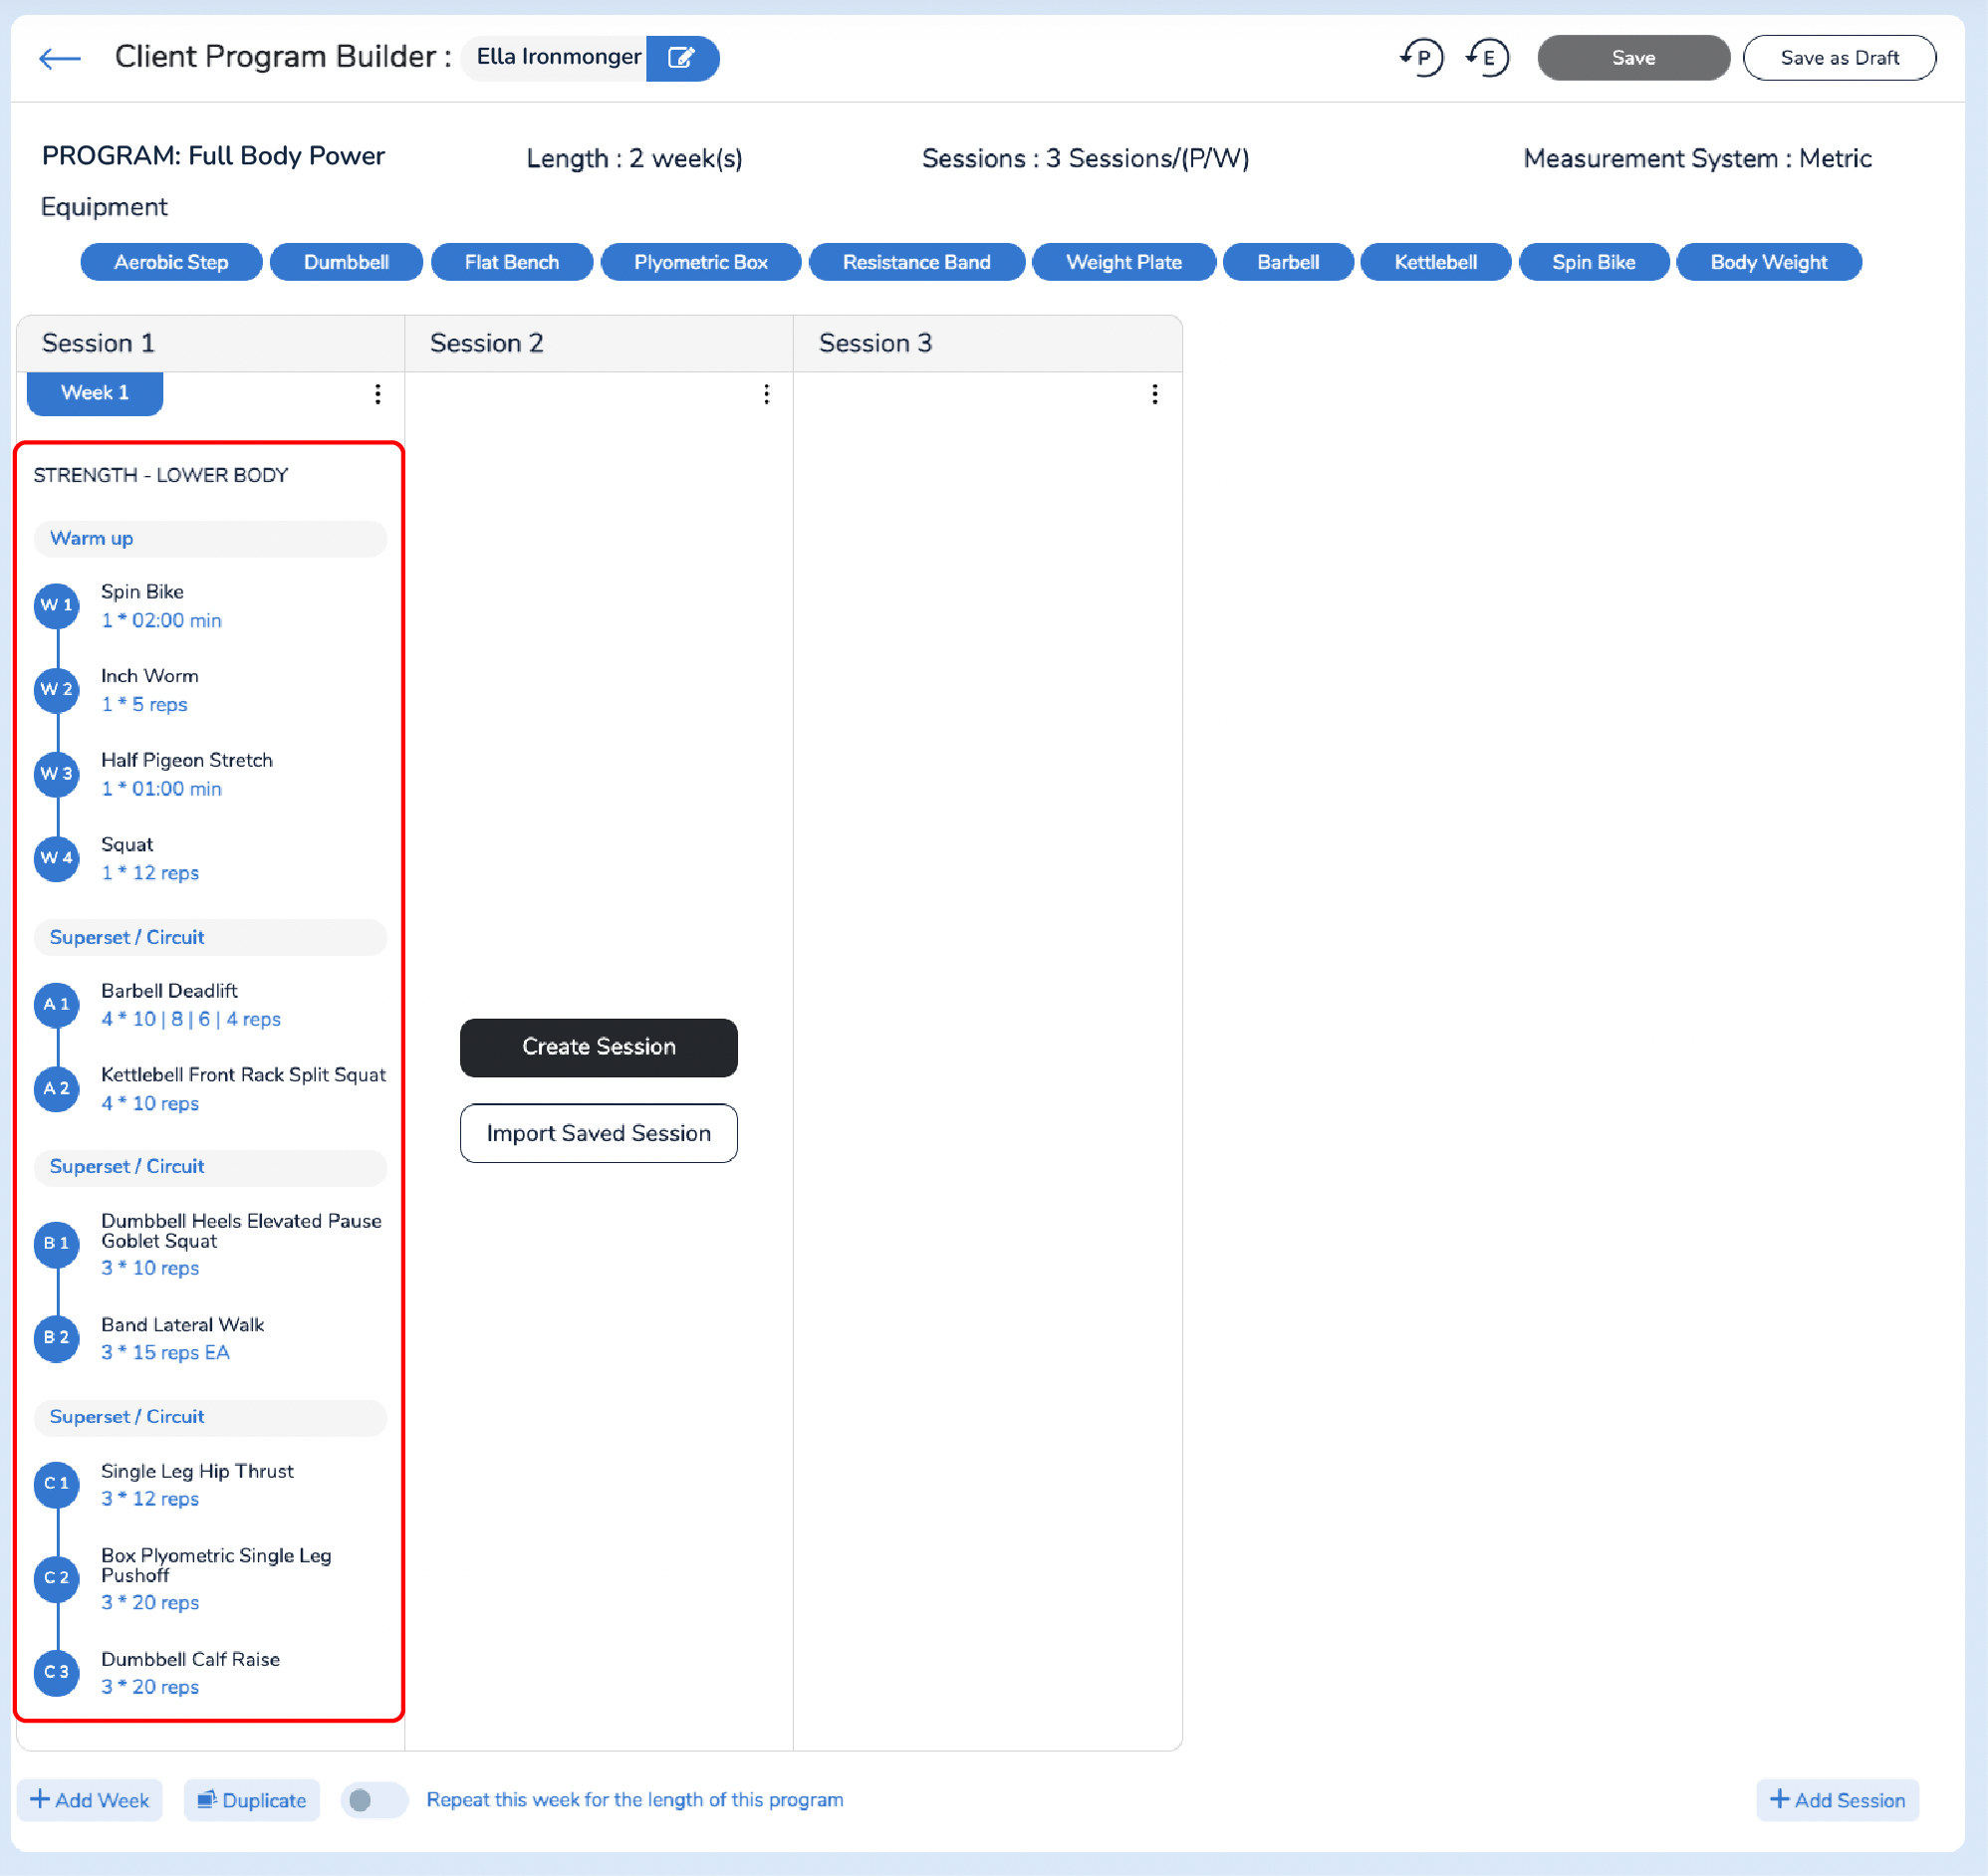Image resolution: width=1988 pixels, height=1876 pixels.
Task: Save the program
Action: point(1634,58)
